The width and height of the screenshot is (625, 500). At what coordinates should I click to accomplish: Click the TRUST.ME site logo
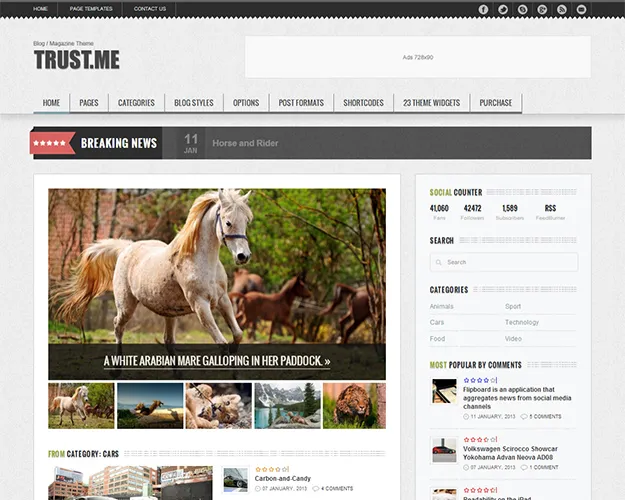[77, 60]
